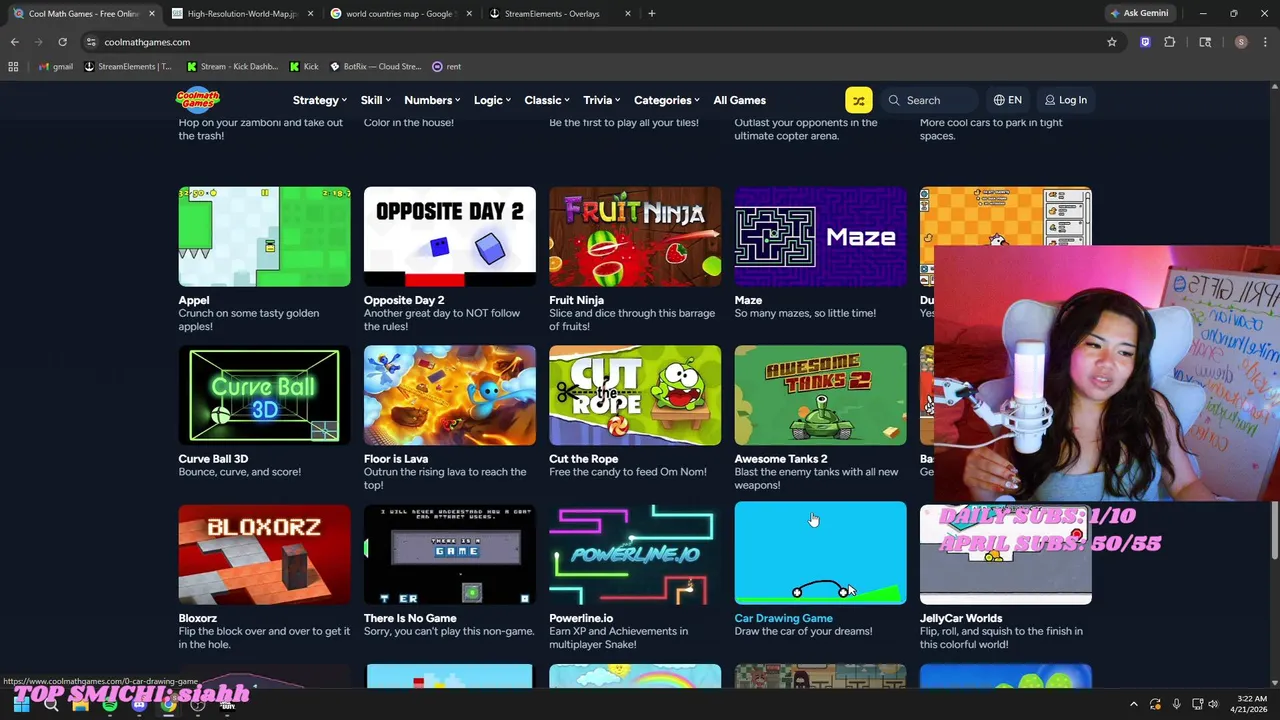Click the Car Drawing Game title link
The image size is (1280, 720).
pyautogui.click(x=783, y=618)
